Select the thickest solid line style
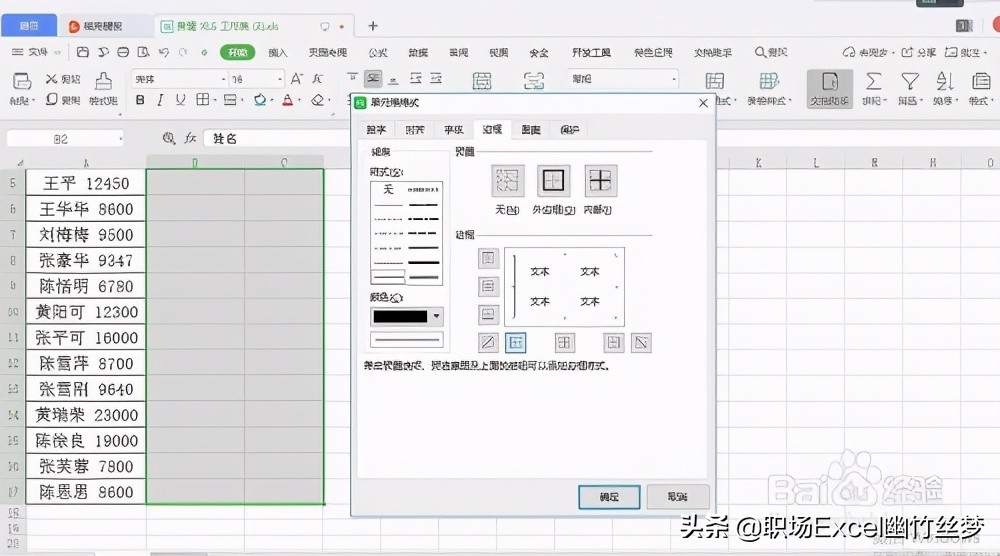1000x556 pixels. [423, 262]
